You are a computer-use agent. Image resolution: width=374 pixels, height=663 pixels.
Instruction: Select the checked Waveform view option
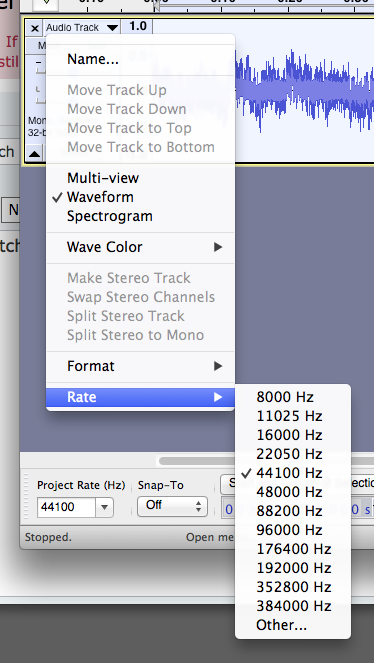point(140,197)
